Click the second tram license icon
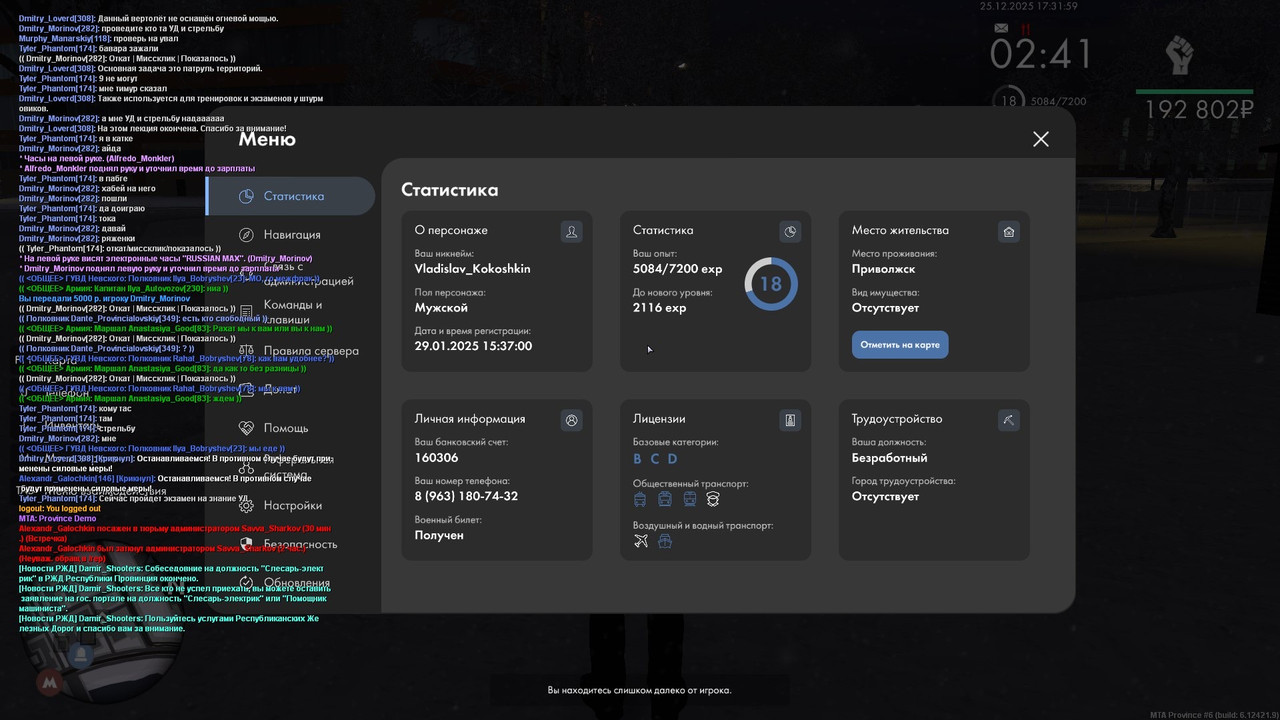1280x720 pixels. point(665,499)
